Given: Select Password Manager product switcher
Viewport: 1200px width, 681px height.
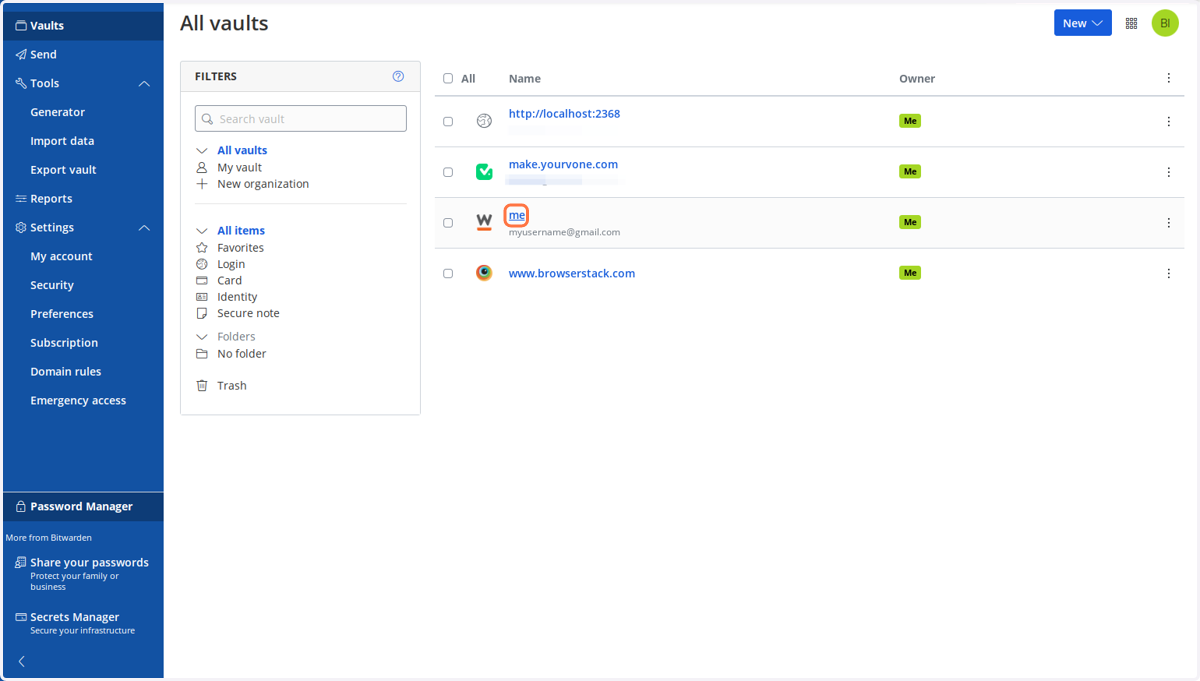Looking at the screenshot, I should click(x=83, y=507).
